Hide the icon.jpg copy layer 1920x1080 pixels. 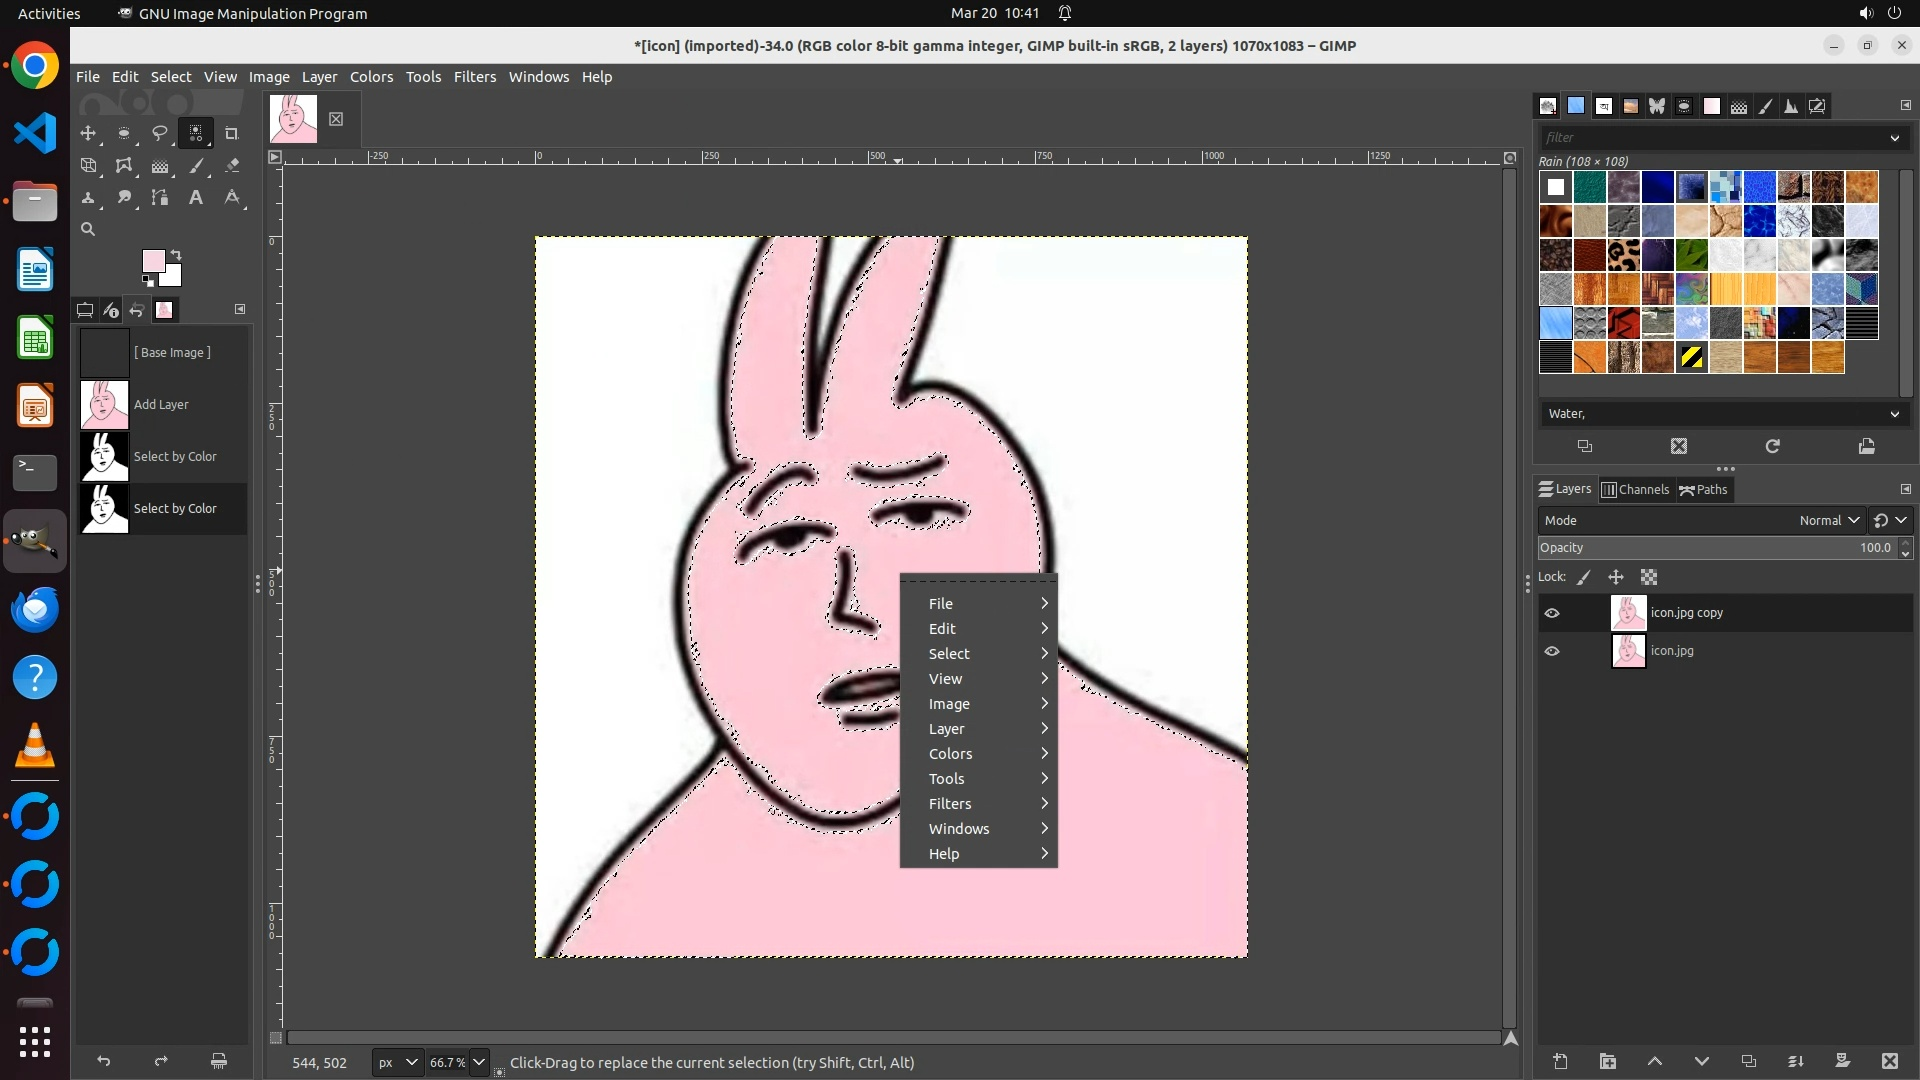pyautogui.click(x=1552, y=613)
